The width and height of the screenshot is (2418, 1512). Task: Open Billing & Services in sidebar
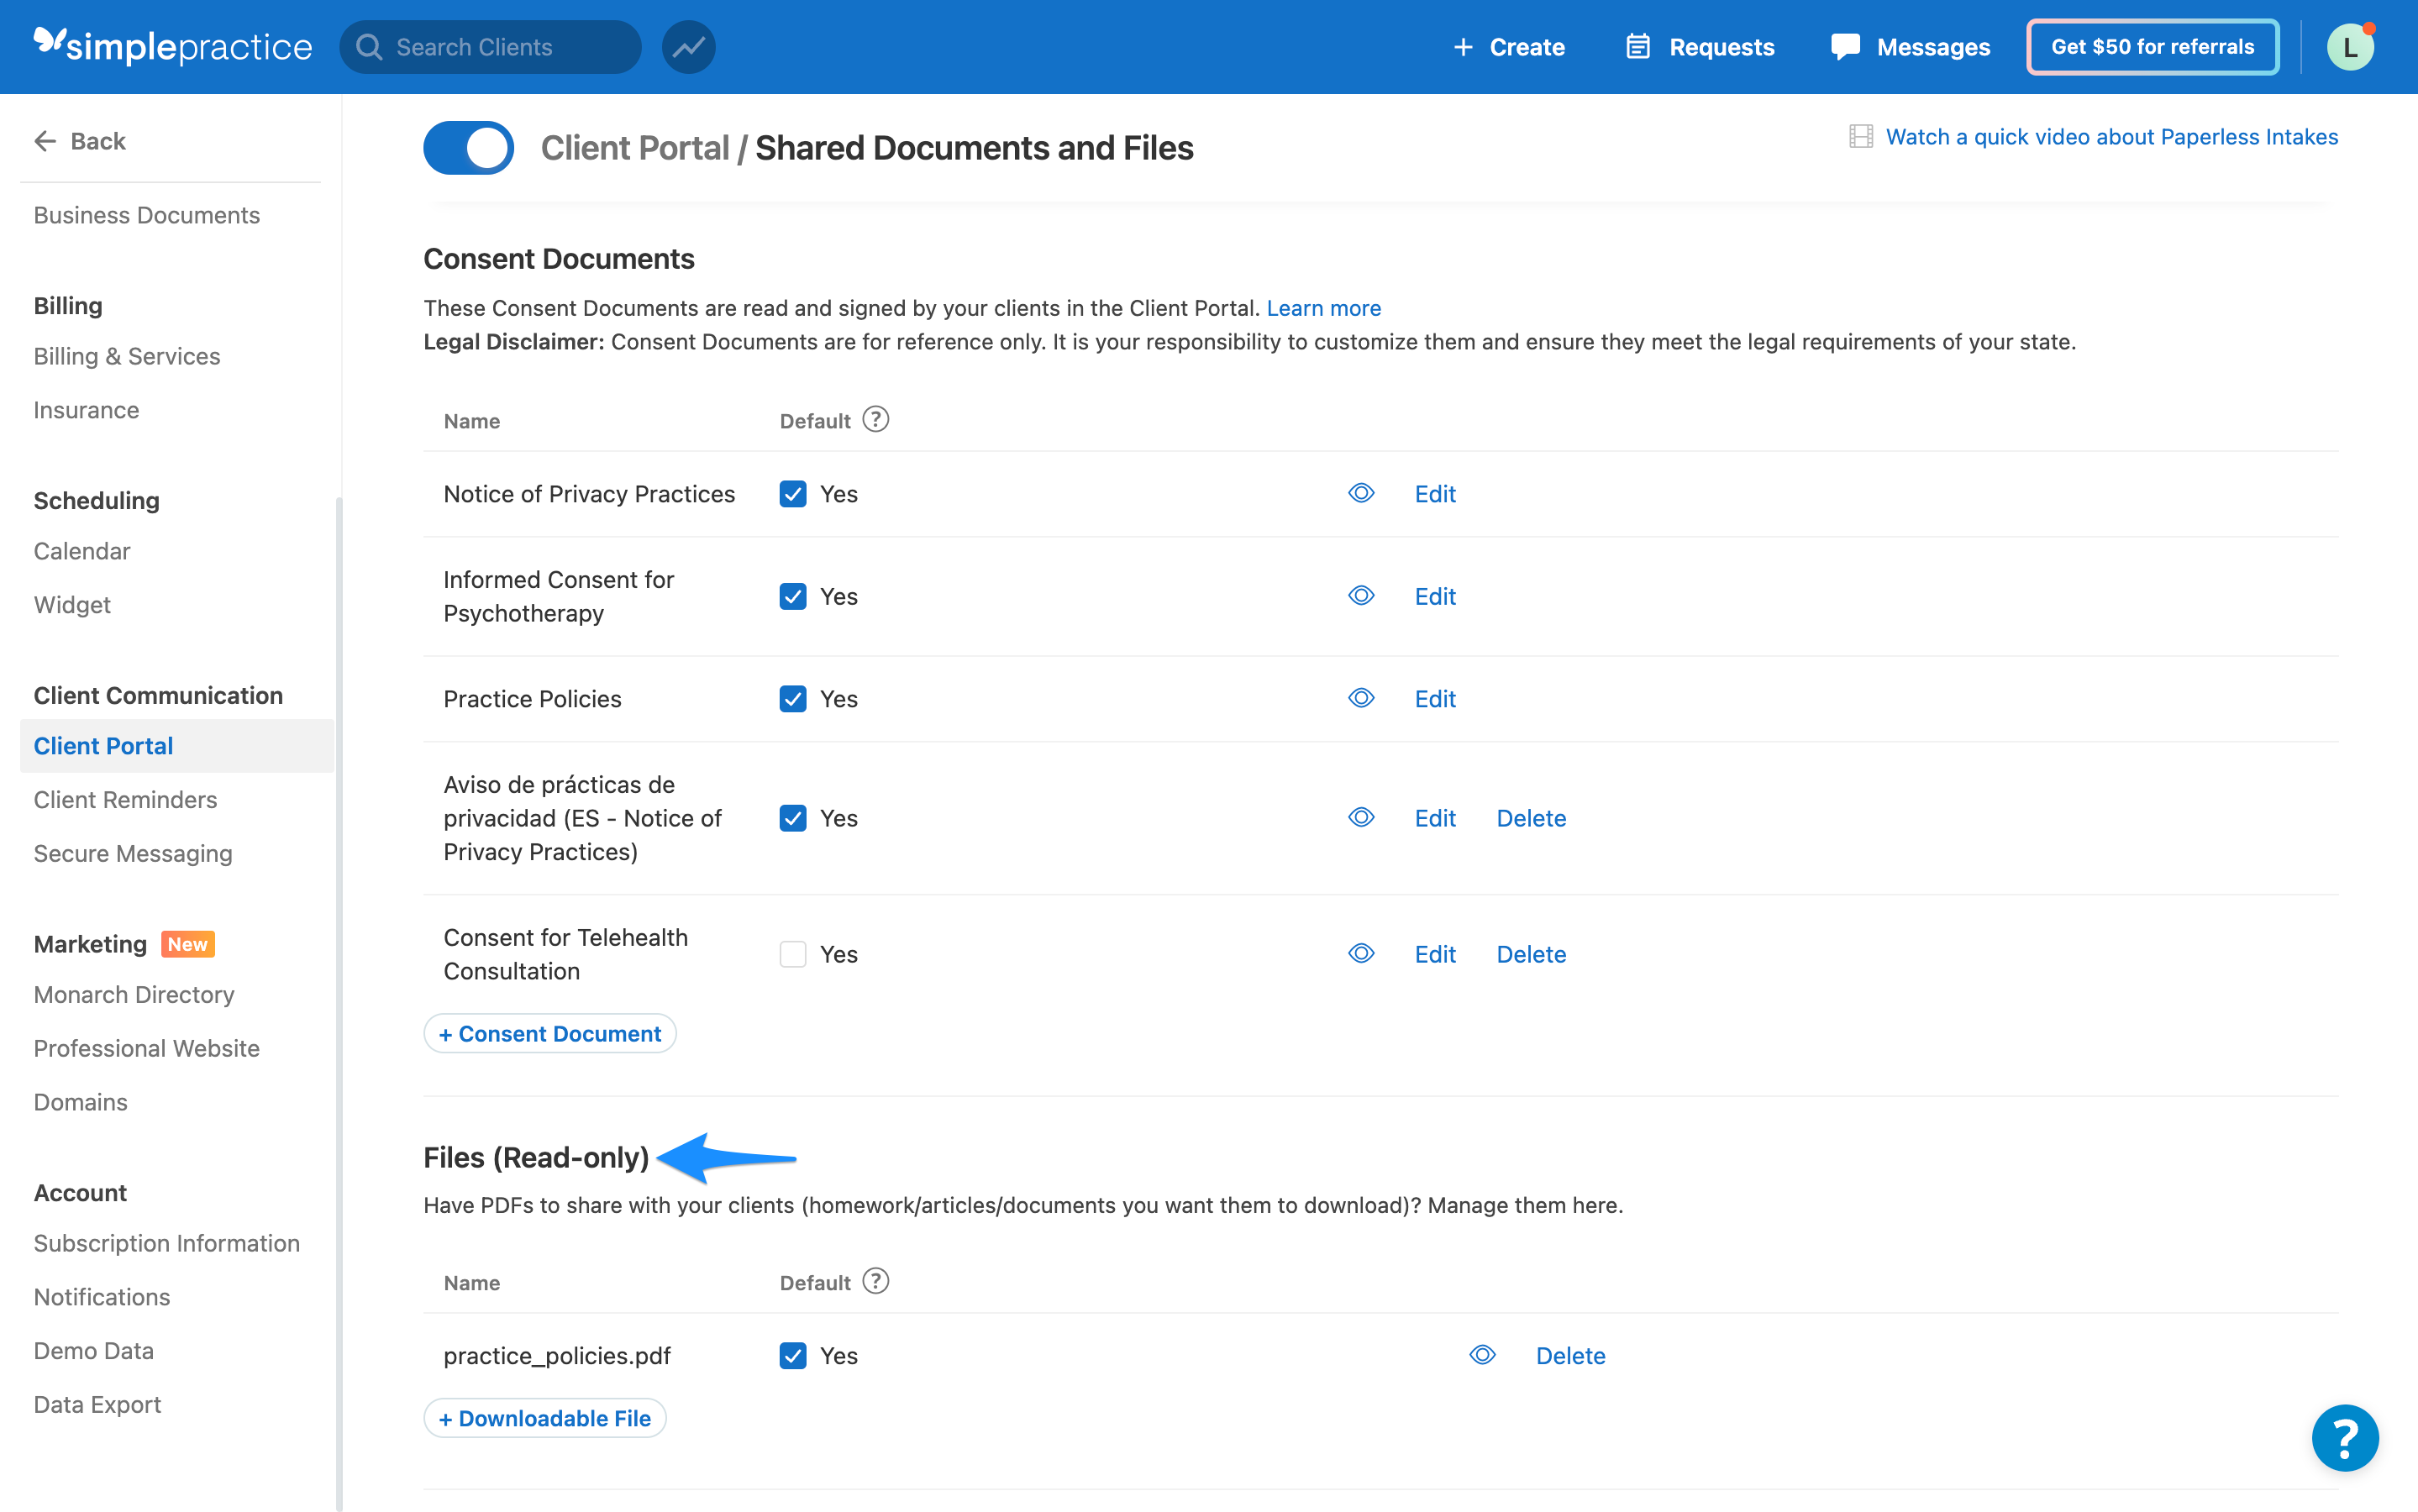click(x=127, y=356)
